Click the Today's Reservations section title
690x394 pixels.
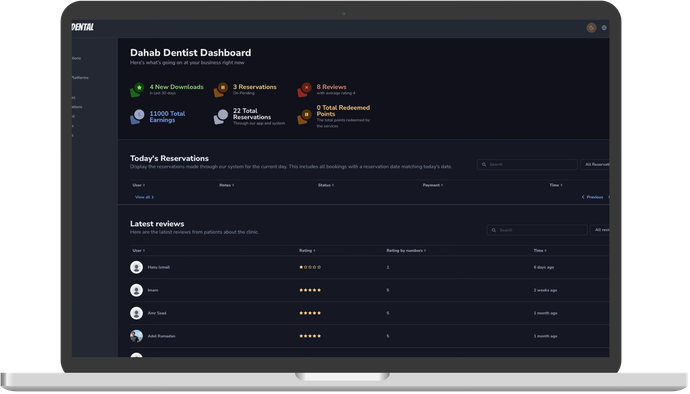[x=169, y=158]
